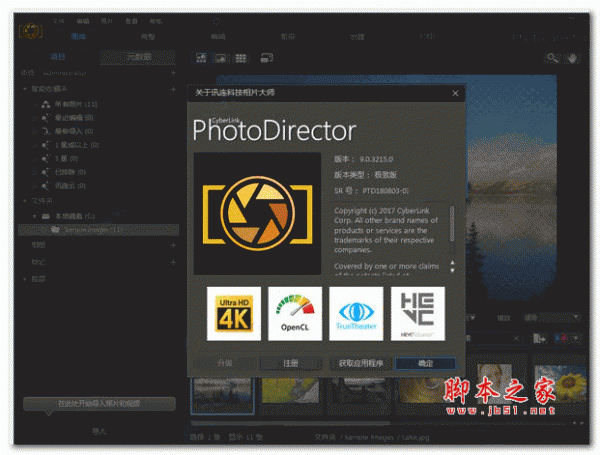Select the sunflower thumbnail at far right
The height and width of the screenshot is (455, 600).
click(560, 383)
